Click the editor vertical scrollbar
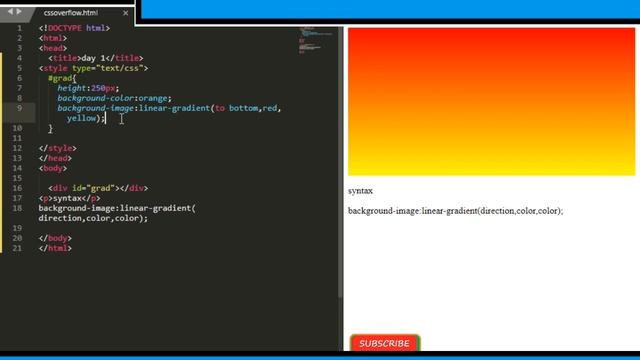 pyautogui.click(x=340, y=163)
